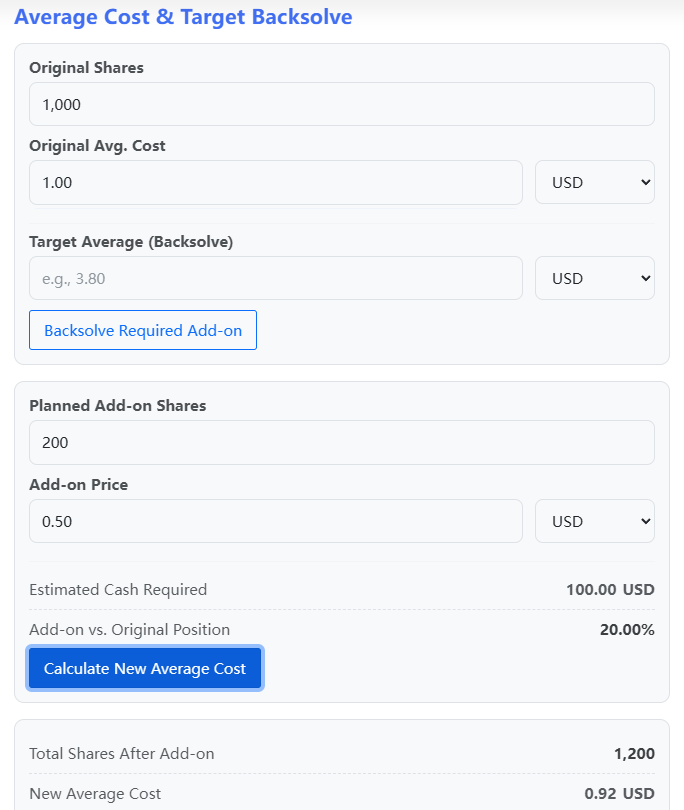Open the Original Avg. Cost currency dropdown
The height and width of the screenshot is (810, 684).
pyautogui.click(x=595, y=183)
